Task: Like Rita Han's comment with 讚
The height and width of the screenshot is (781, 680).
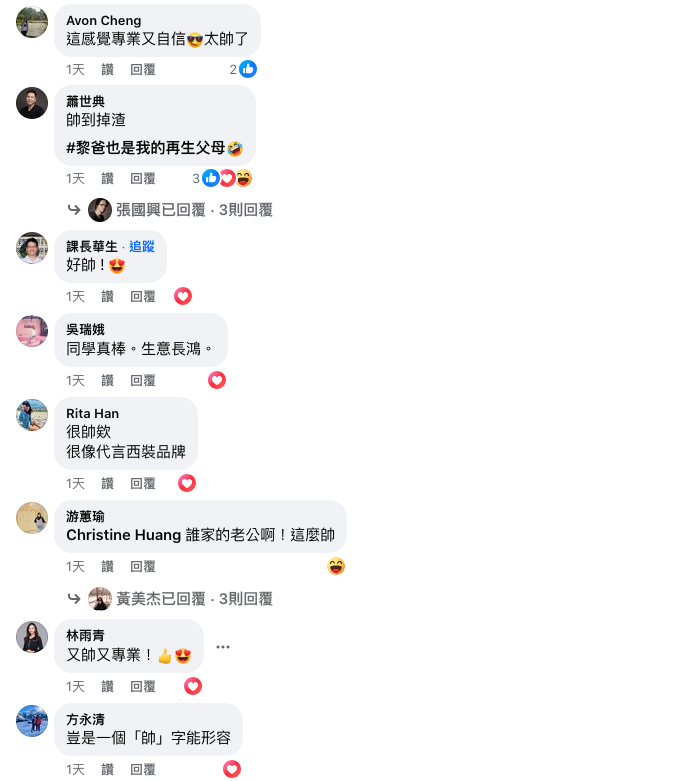Action: [x=108, y=483]
